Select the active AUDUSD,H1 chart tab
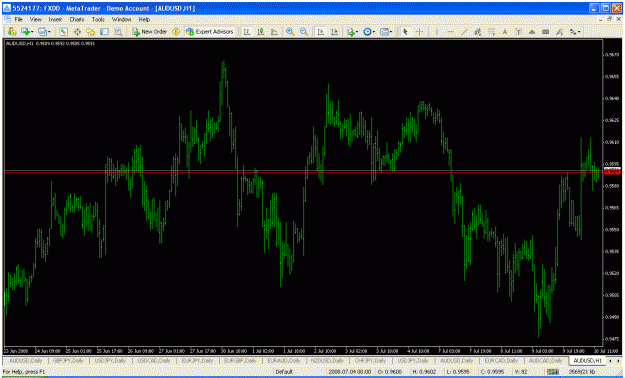The height and width of the screenshot is (378, 625). coord(587,360)
